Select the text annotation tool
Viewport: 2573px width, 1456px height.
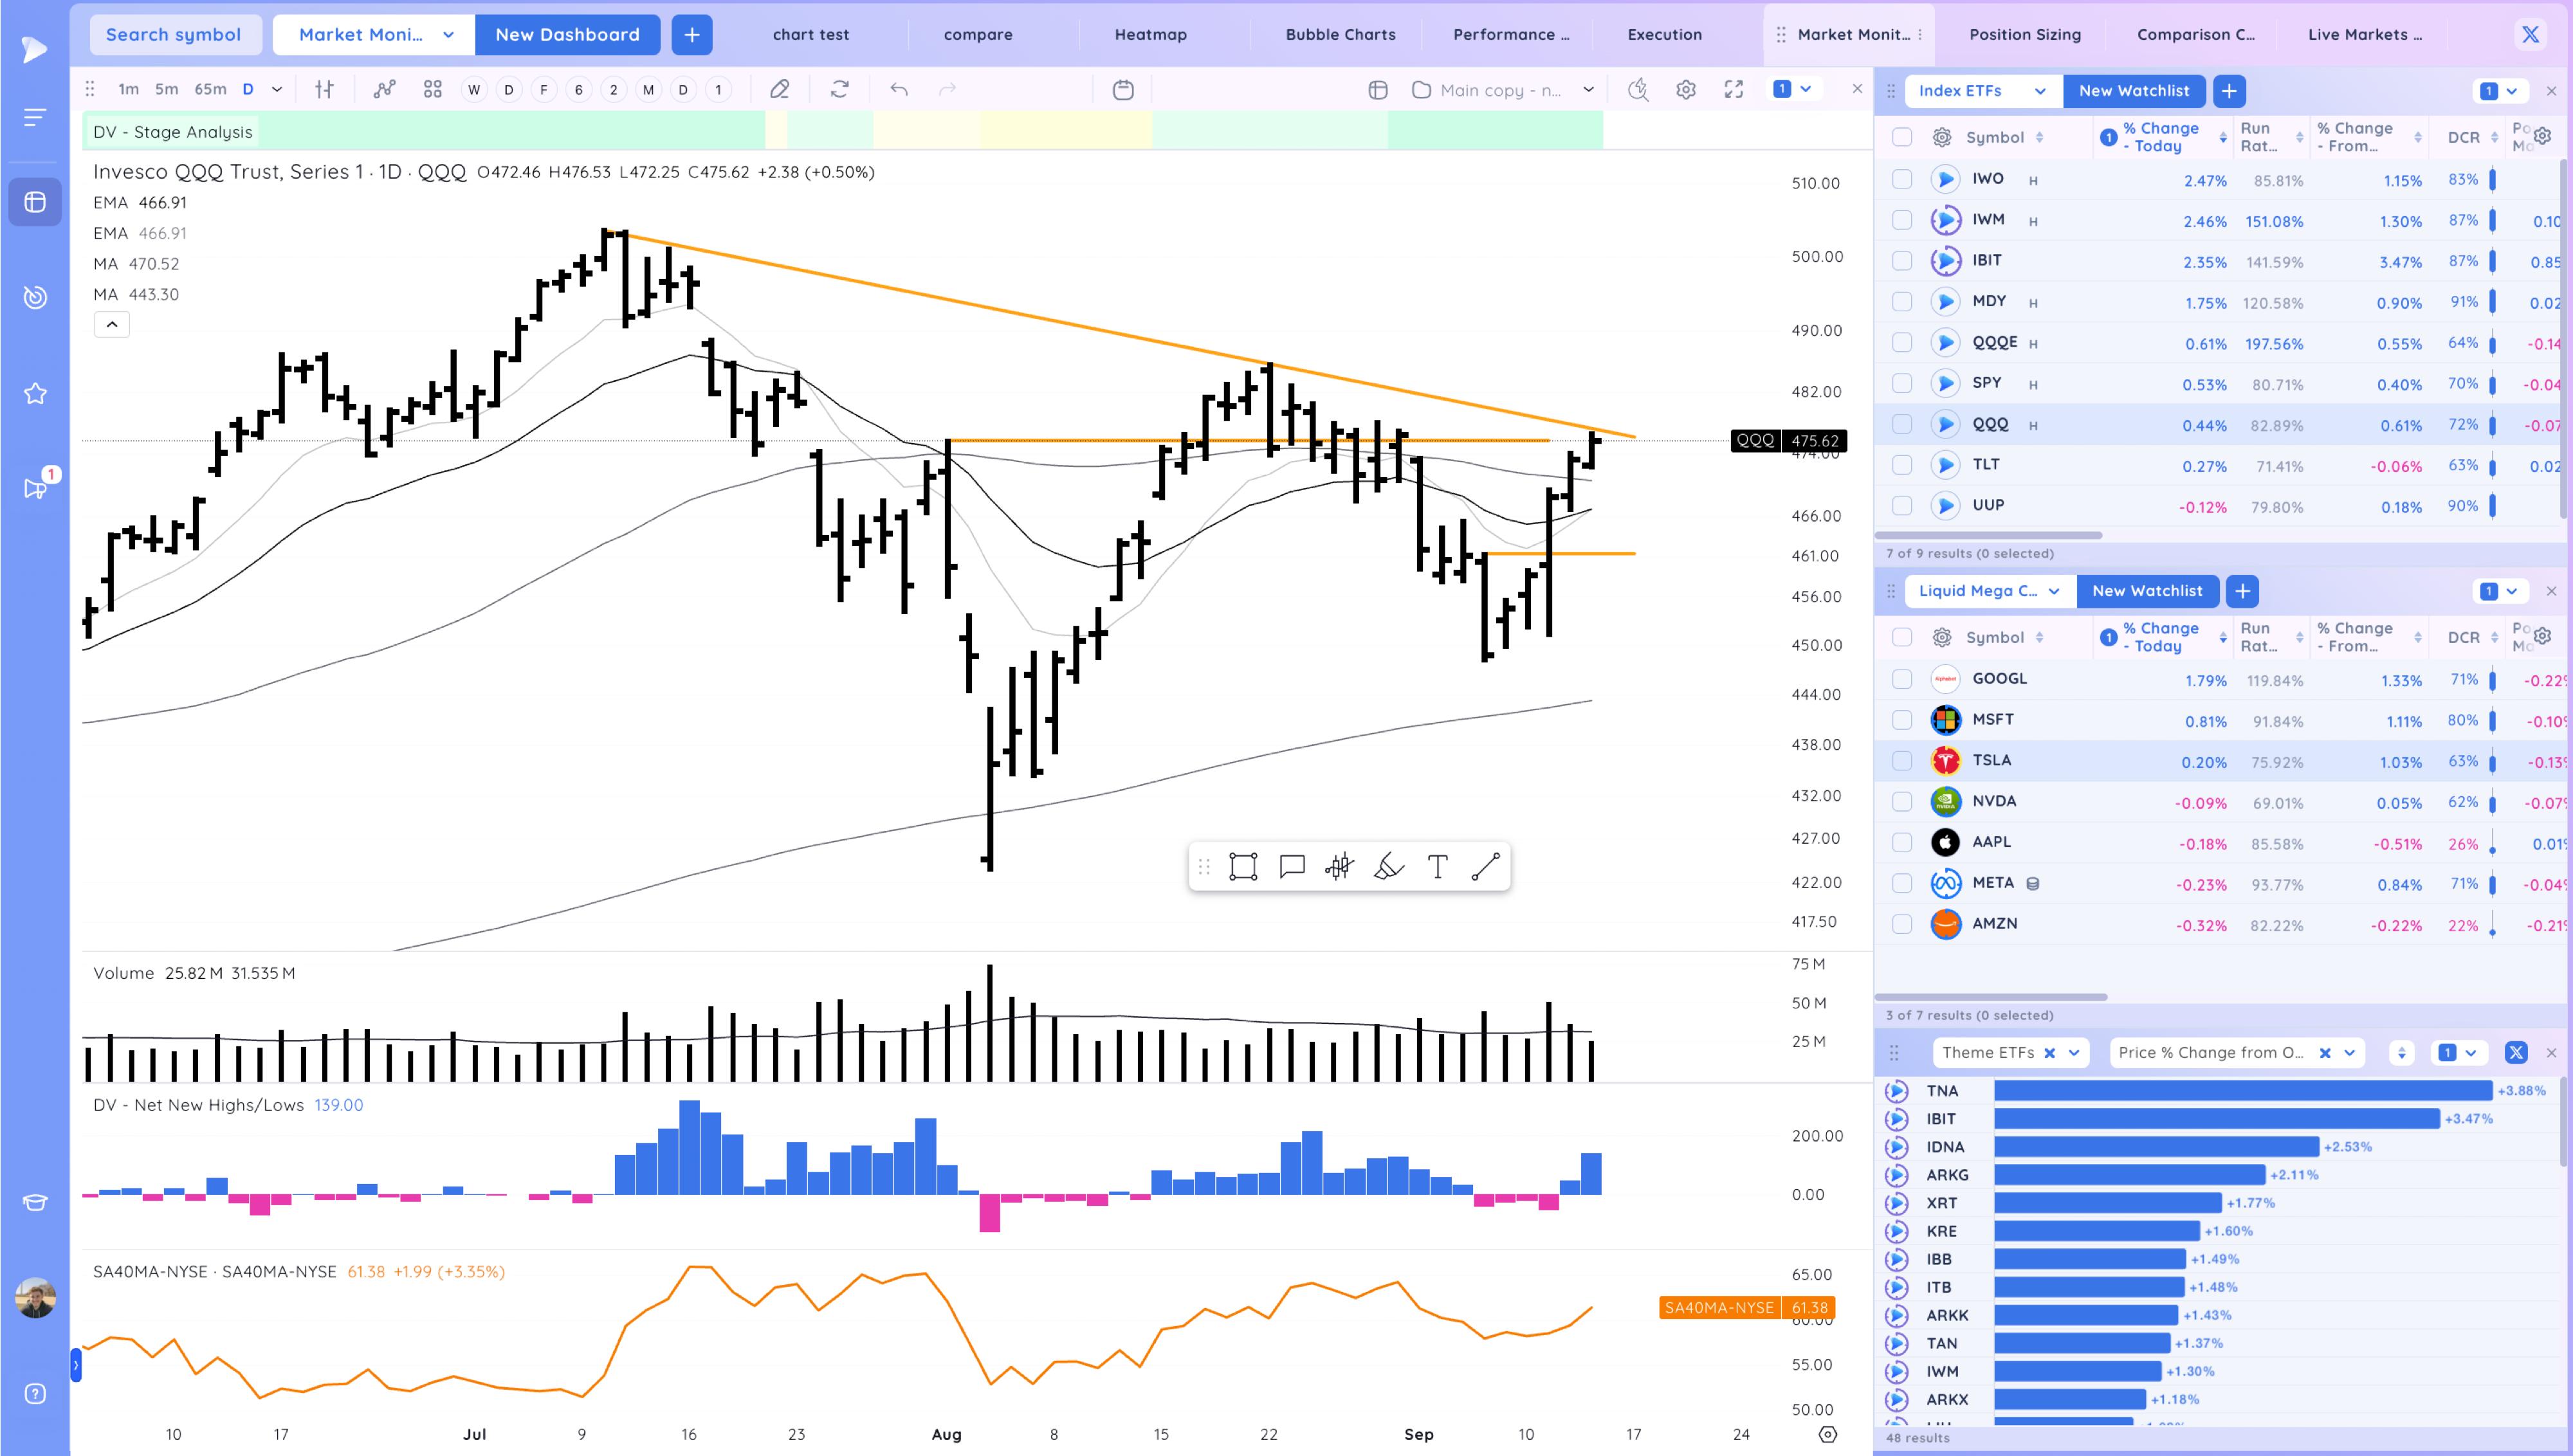1437,866
